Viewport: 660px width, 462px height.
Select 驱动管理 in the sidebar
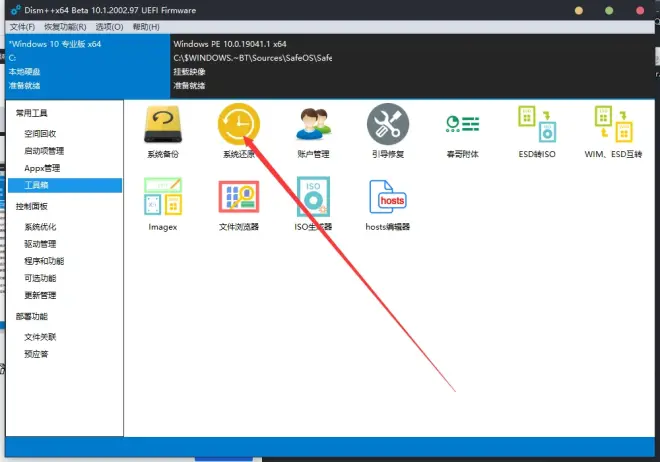40,244
